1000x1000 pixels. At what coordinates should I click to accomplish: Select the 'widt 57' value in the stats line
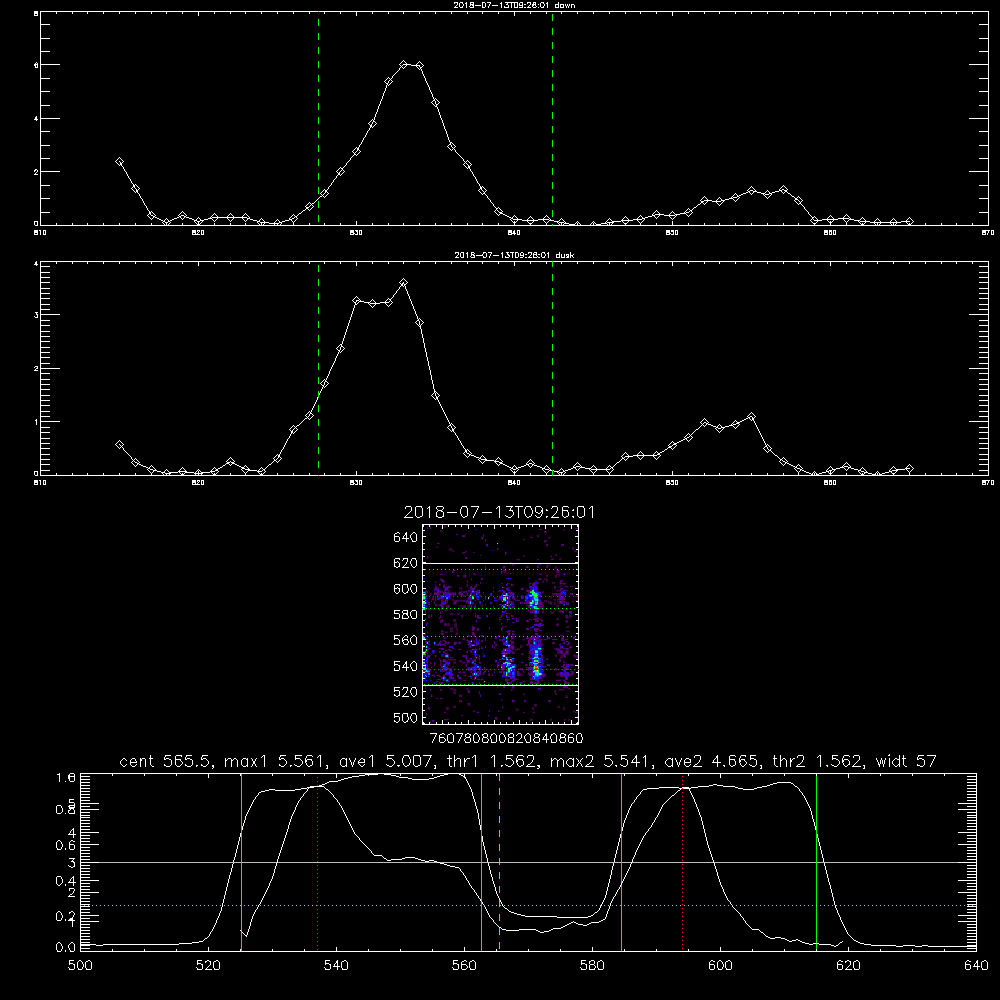click(906, 761)
